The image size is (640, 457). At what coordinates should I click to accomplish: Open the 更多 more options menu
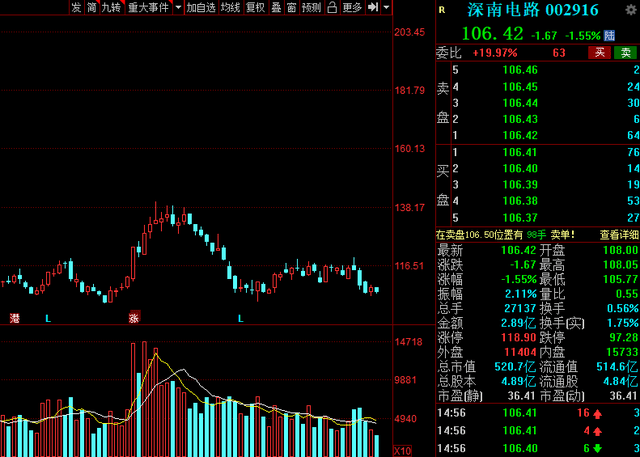(351, 8)
